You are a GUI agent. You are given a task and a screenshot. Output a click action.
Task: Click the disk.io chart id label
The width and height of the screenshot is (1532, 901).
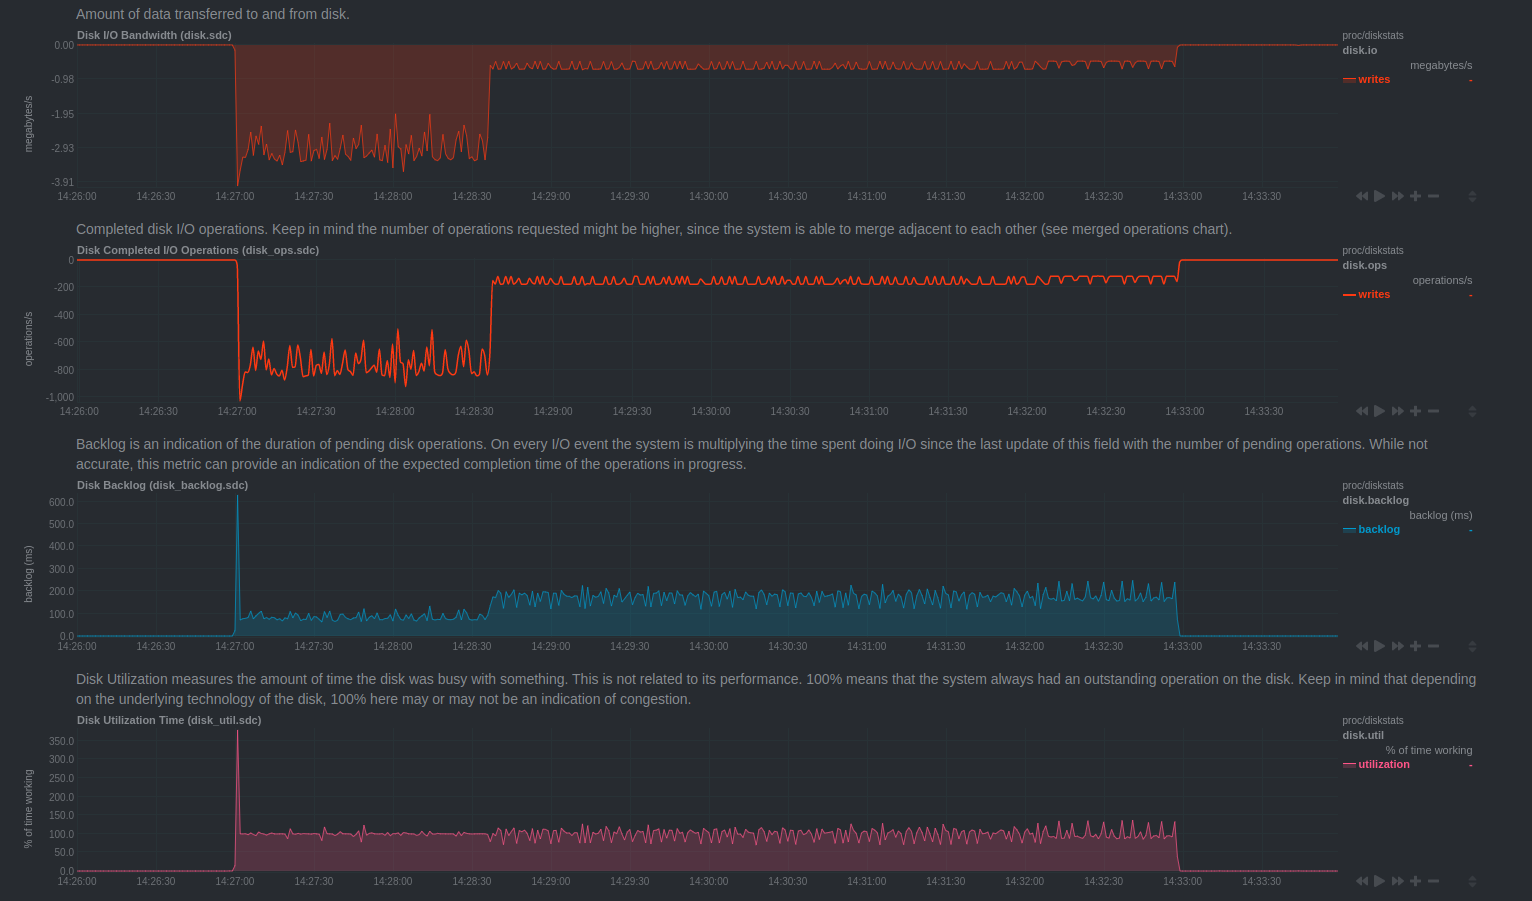(1359, 50)
